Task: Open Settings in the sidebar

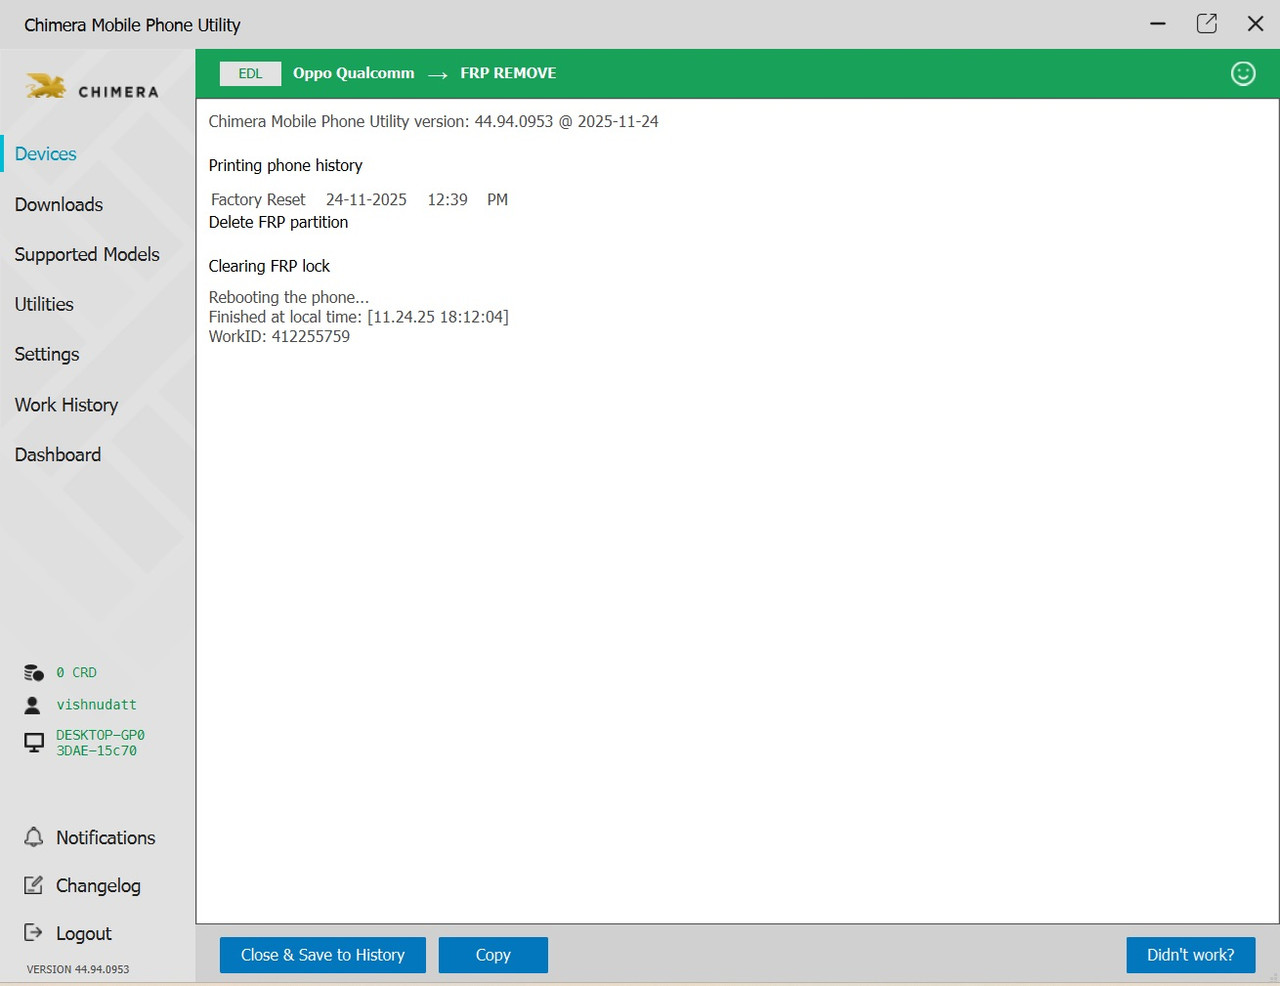Action: pyautogui.click(x=47, y=354)
